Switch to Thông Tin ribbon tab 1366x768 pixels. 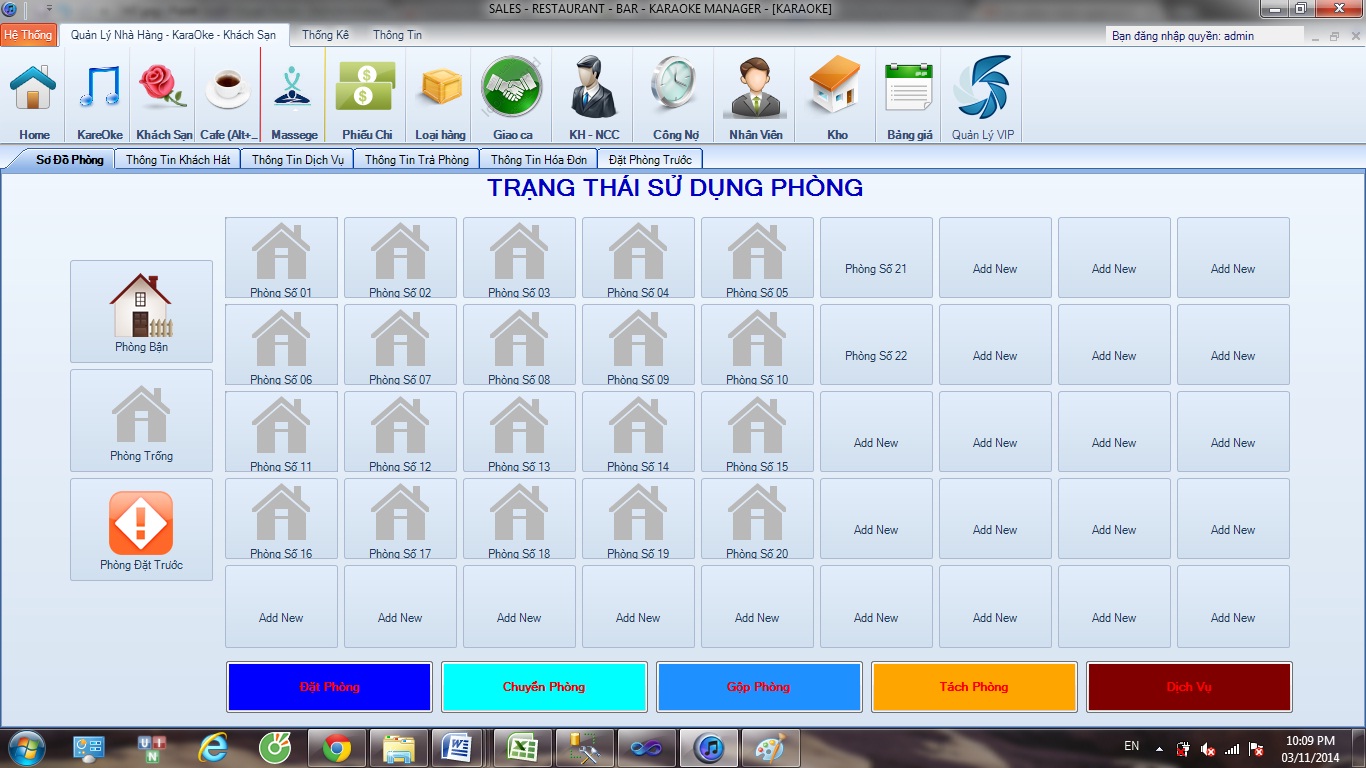pos(397,35)
